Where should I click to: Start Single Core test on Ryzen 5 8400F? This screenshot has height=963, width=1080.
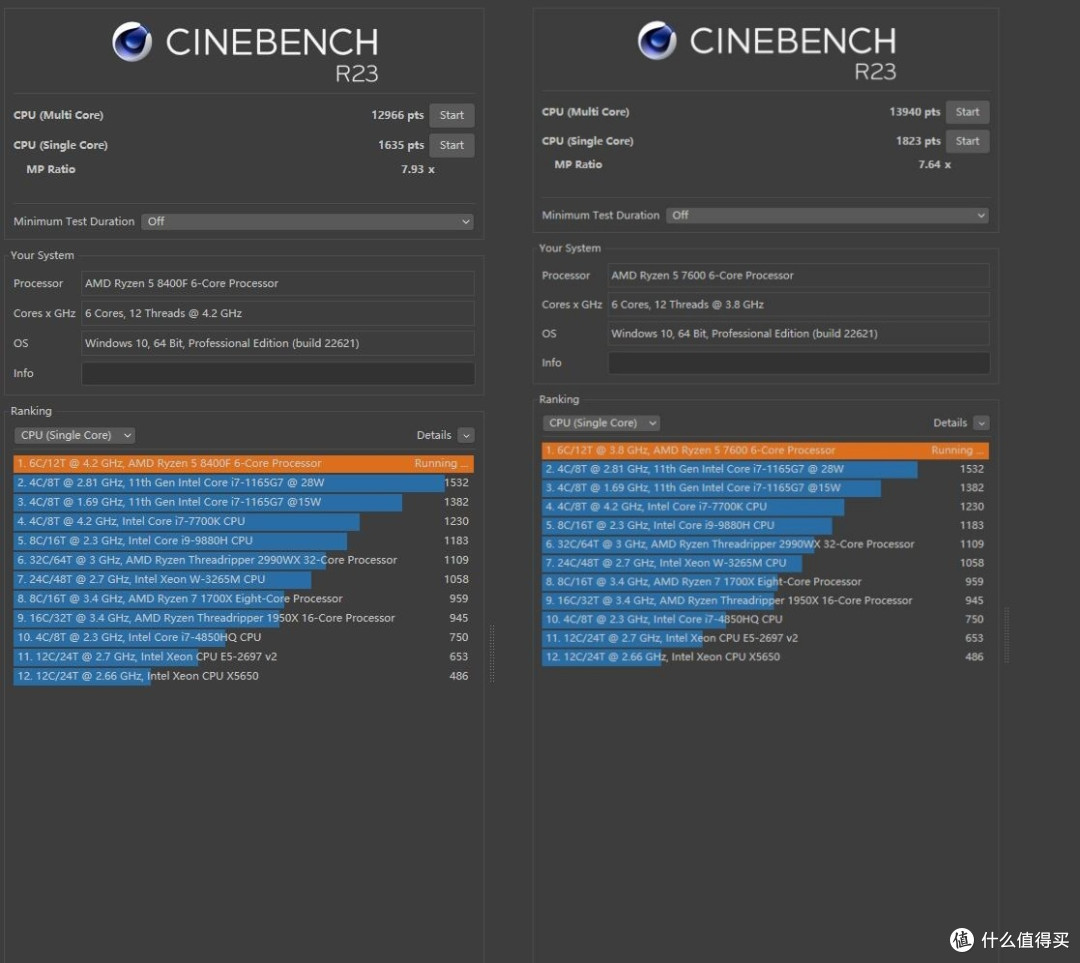click(x=452, y=145)
